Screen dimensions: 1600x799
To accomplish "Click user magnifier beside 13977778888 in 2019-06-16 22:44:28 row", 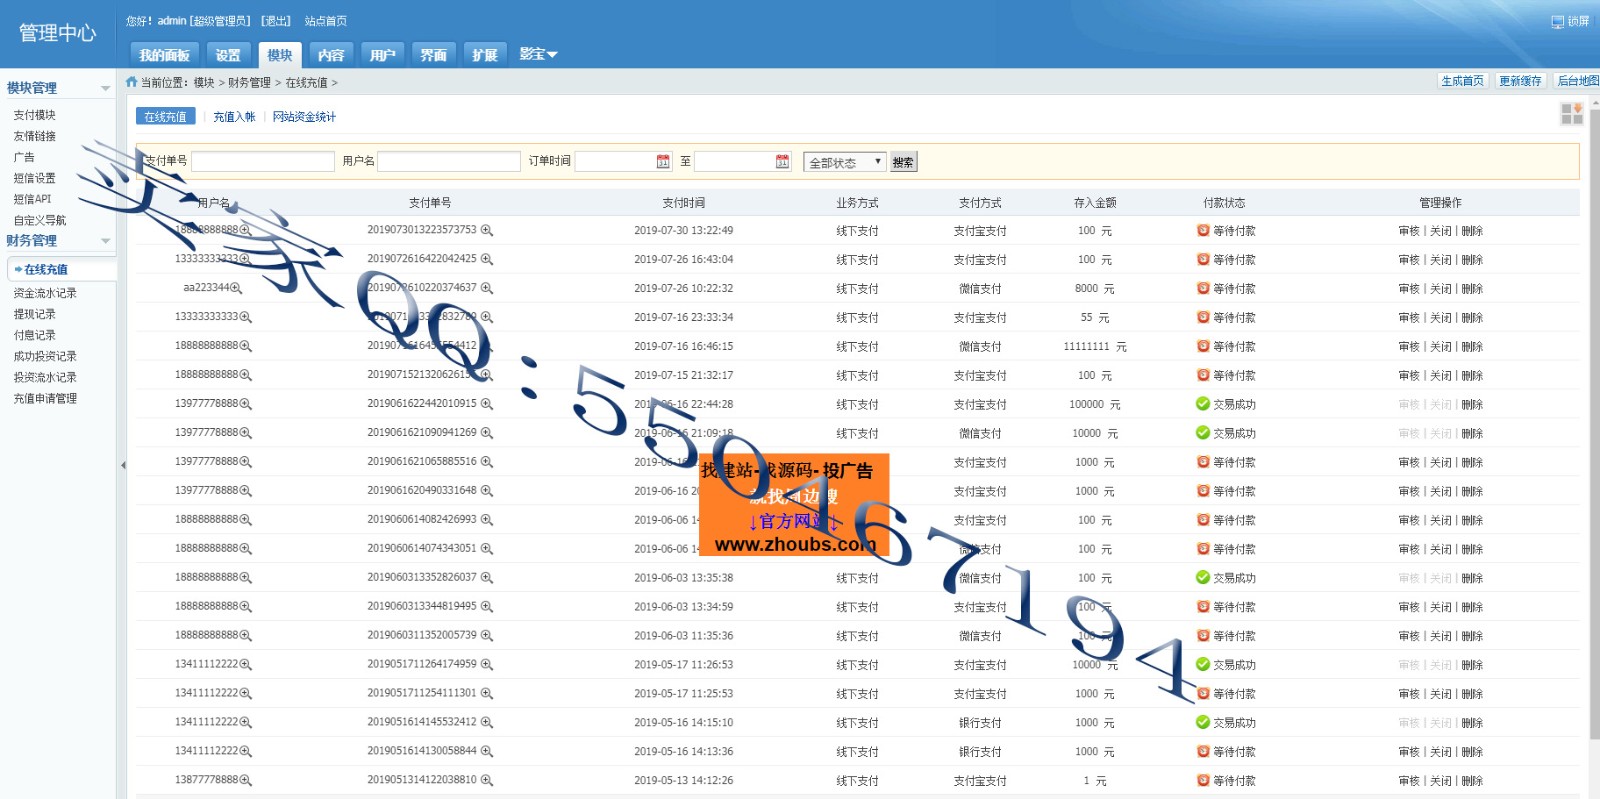I will 246,404.
